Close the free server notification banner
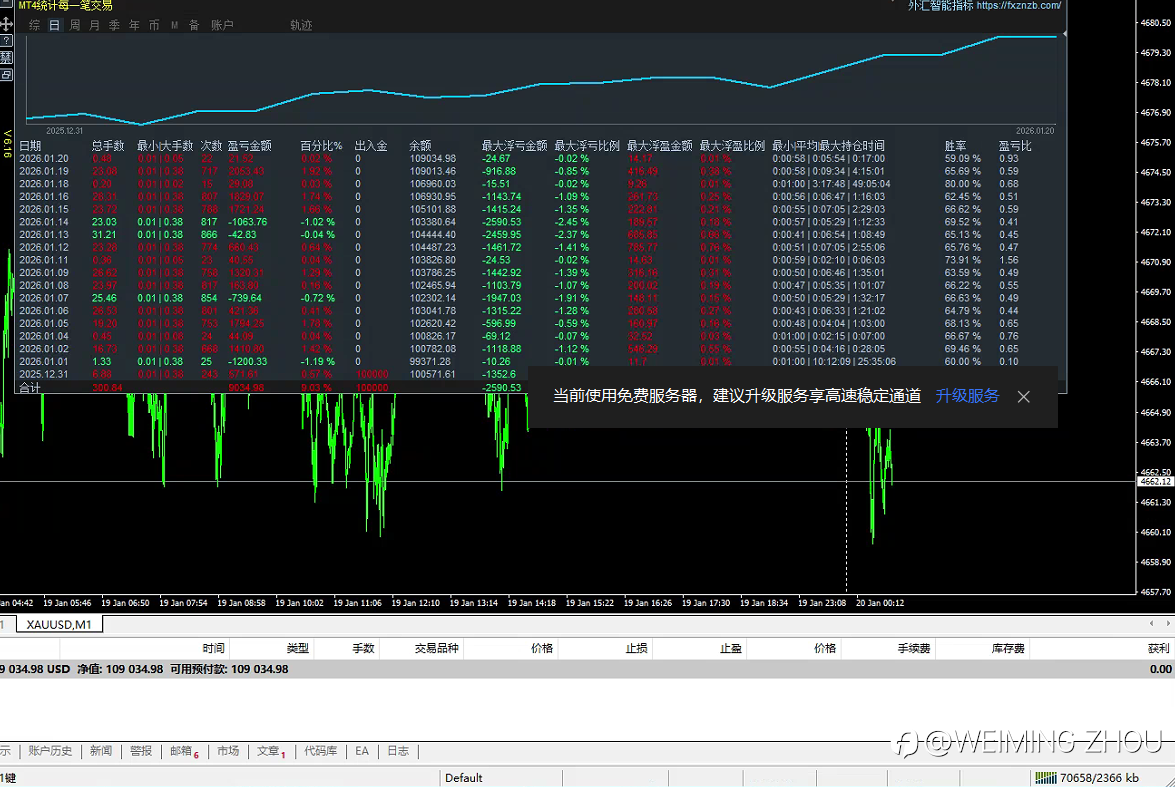Screen dimensions: 1175x787 point(1023,397)
